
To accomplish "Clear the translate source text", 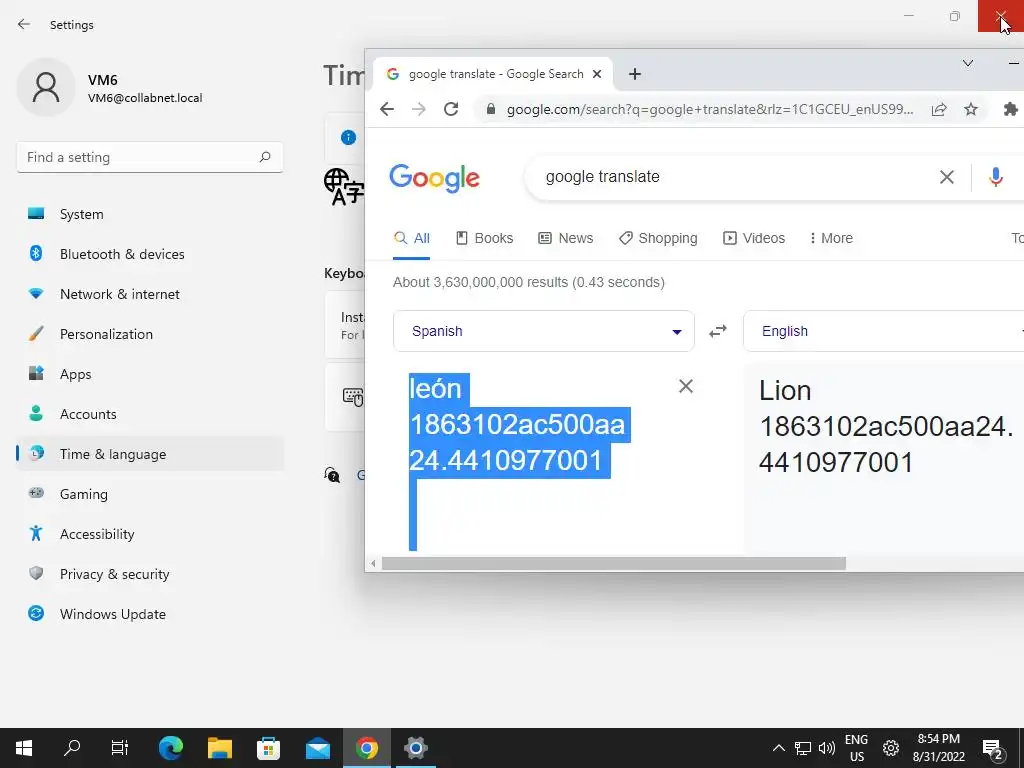I will pyautogui.click(x=686, y=386).
